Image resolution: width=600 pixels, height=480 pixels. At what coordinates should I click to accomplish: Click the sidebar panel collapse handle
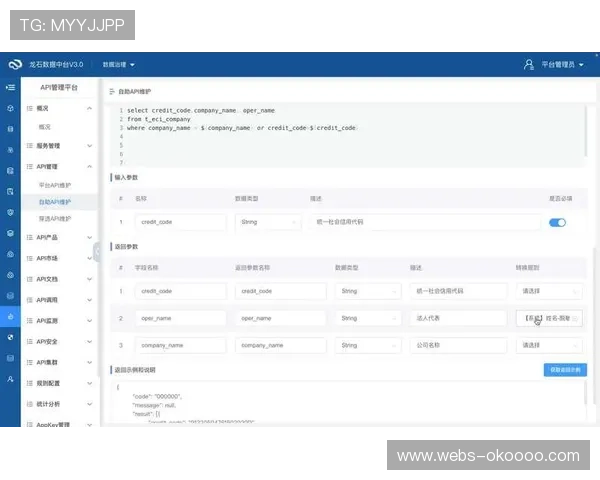tap(97, 250)
